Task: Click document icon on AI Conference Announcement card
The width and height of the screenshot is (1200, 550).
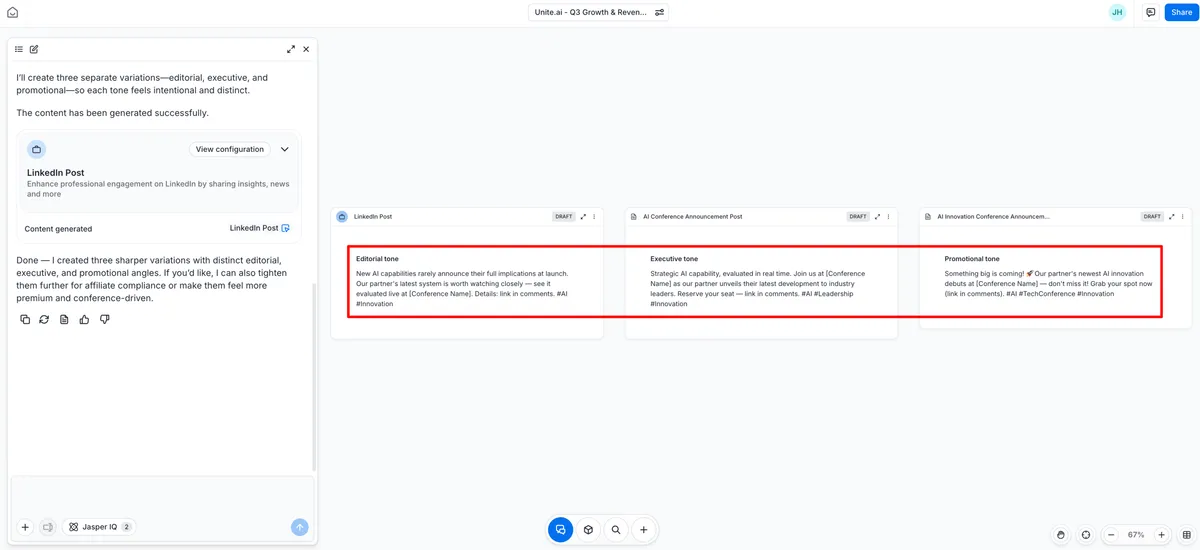Action: (634, 216)
